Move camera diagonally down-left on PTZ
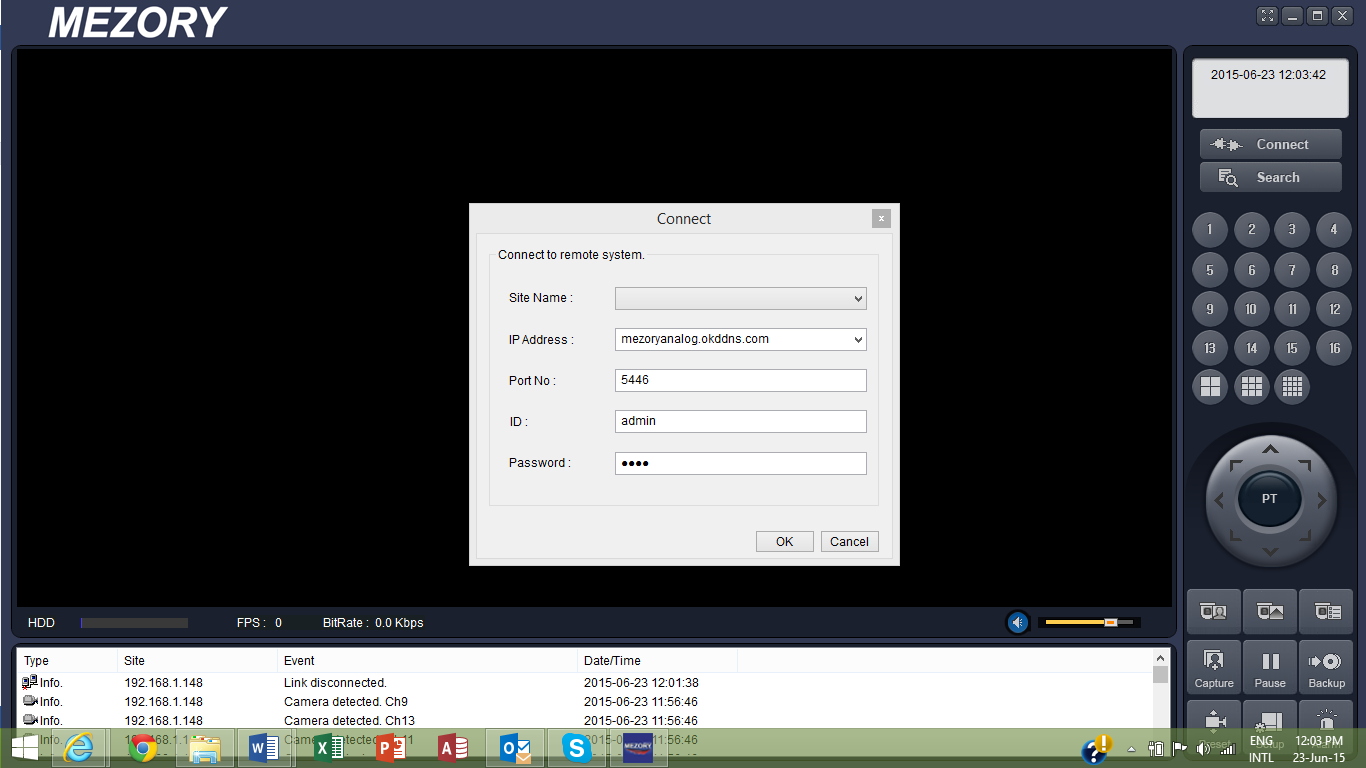1366x768 pixels. tap(1235, 534)
